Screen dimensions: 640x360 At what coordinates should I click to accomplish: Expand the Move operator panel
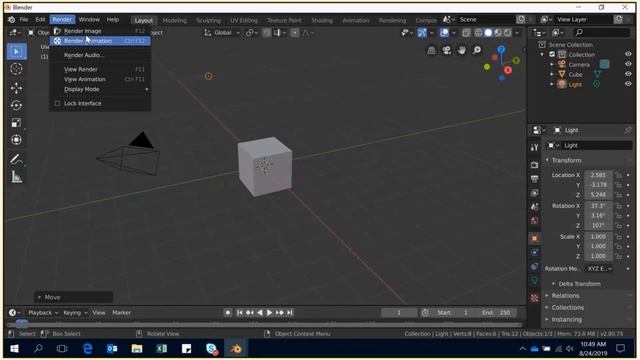[x=73, y=297]
